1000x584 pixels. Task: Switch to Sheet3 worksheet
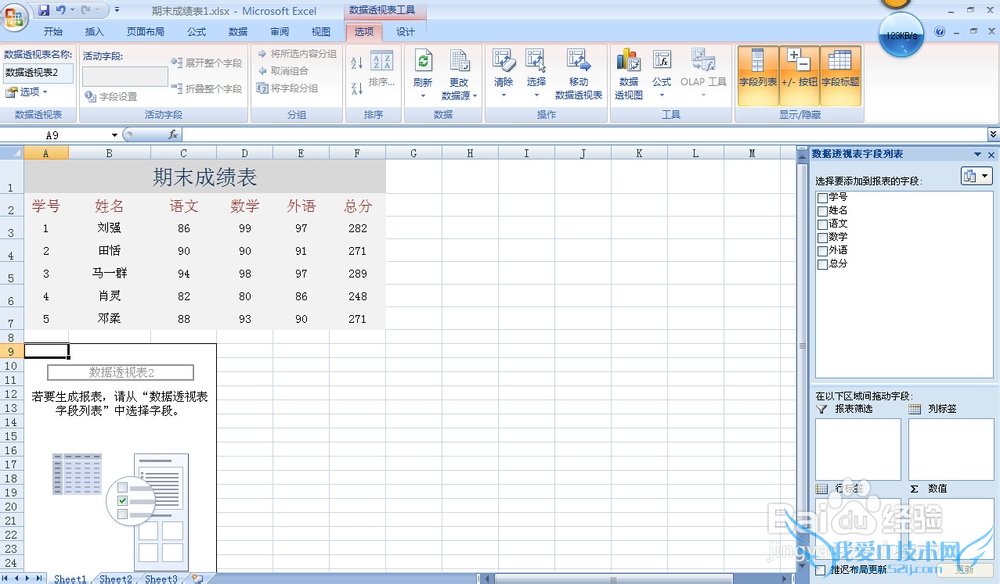click(161, 578)
